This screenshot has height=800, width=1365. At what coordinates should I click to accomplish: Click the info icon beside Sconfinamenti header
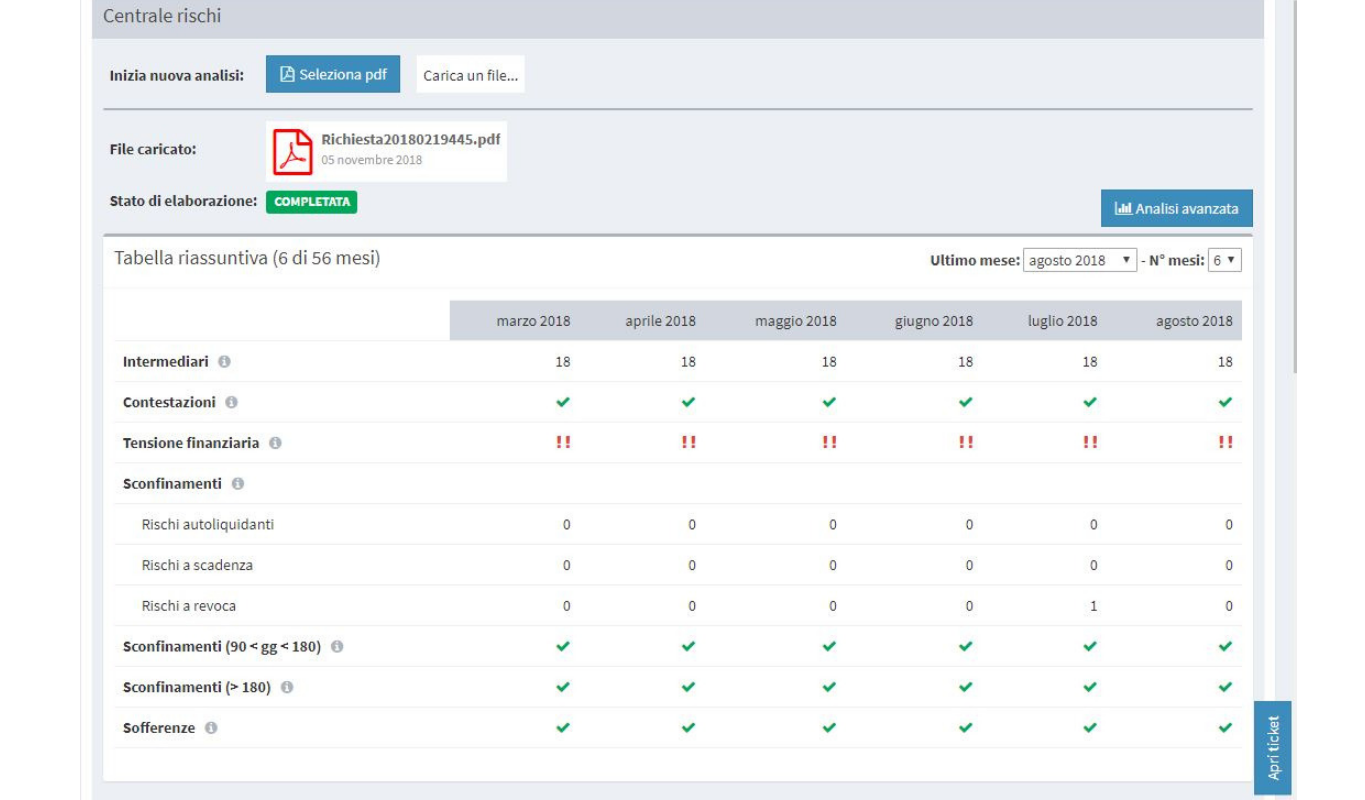[x=237, y=484]
